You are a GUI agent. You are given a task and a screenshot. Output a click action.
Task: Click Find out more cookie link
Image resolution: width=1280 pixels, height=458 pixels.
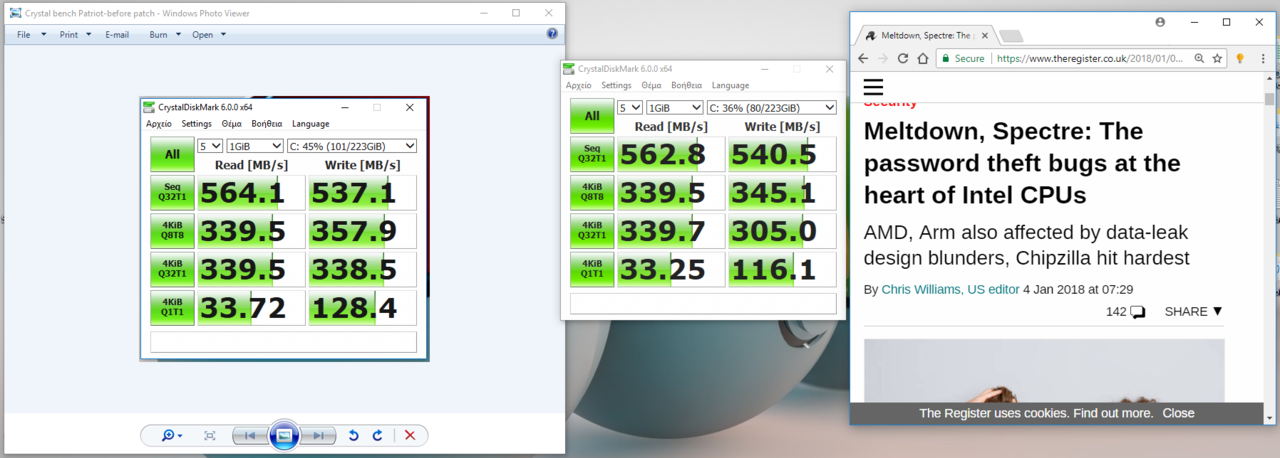pyautogui.click(x=1113, y=413)
